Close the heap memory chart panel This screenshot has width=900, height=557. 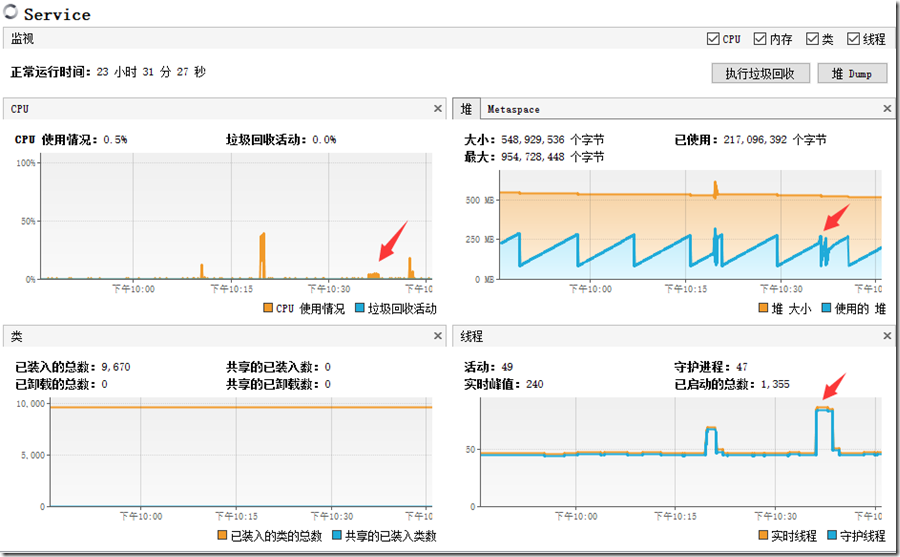point(887,109)
